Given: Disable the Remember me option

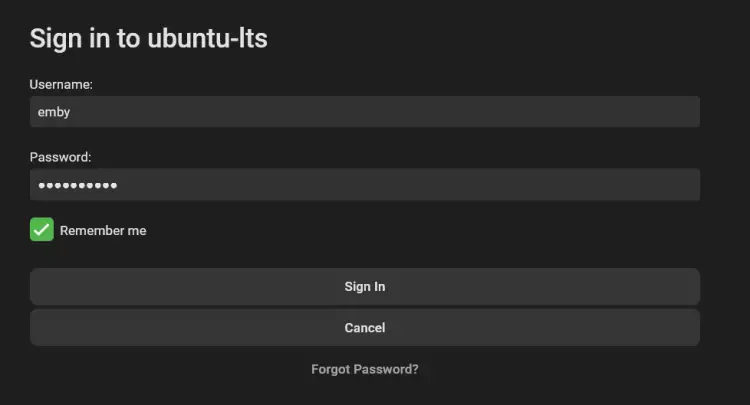Looking at the screenshot, I should pos(41,230).
